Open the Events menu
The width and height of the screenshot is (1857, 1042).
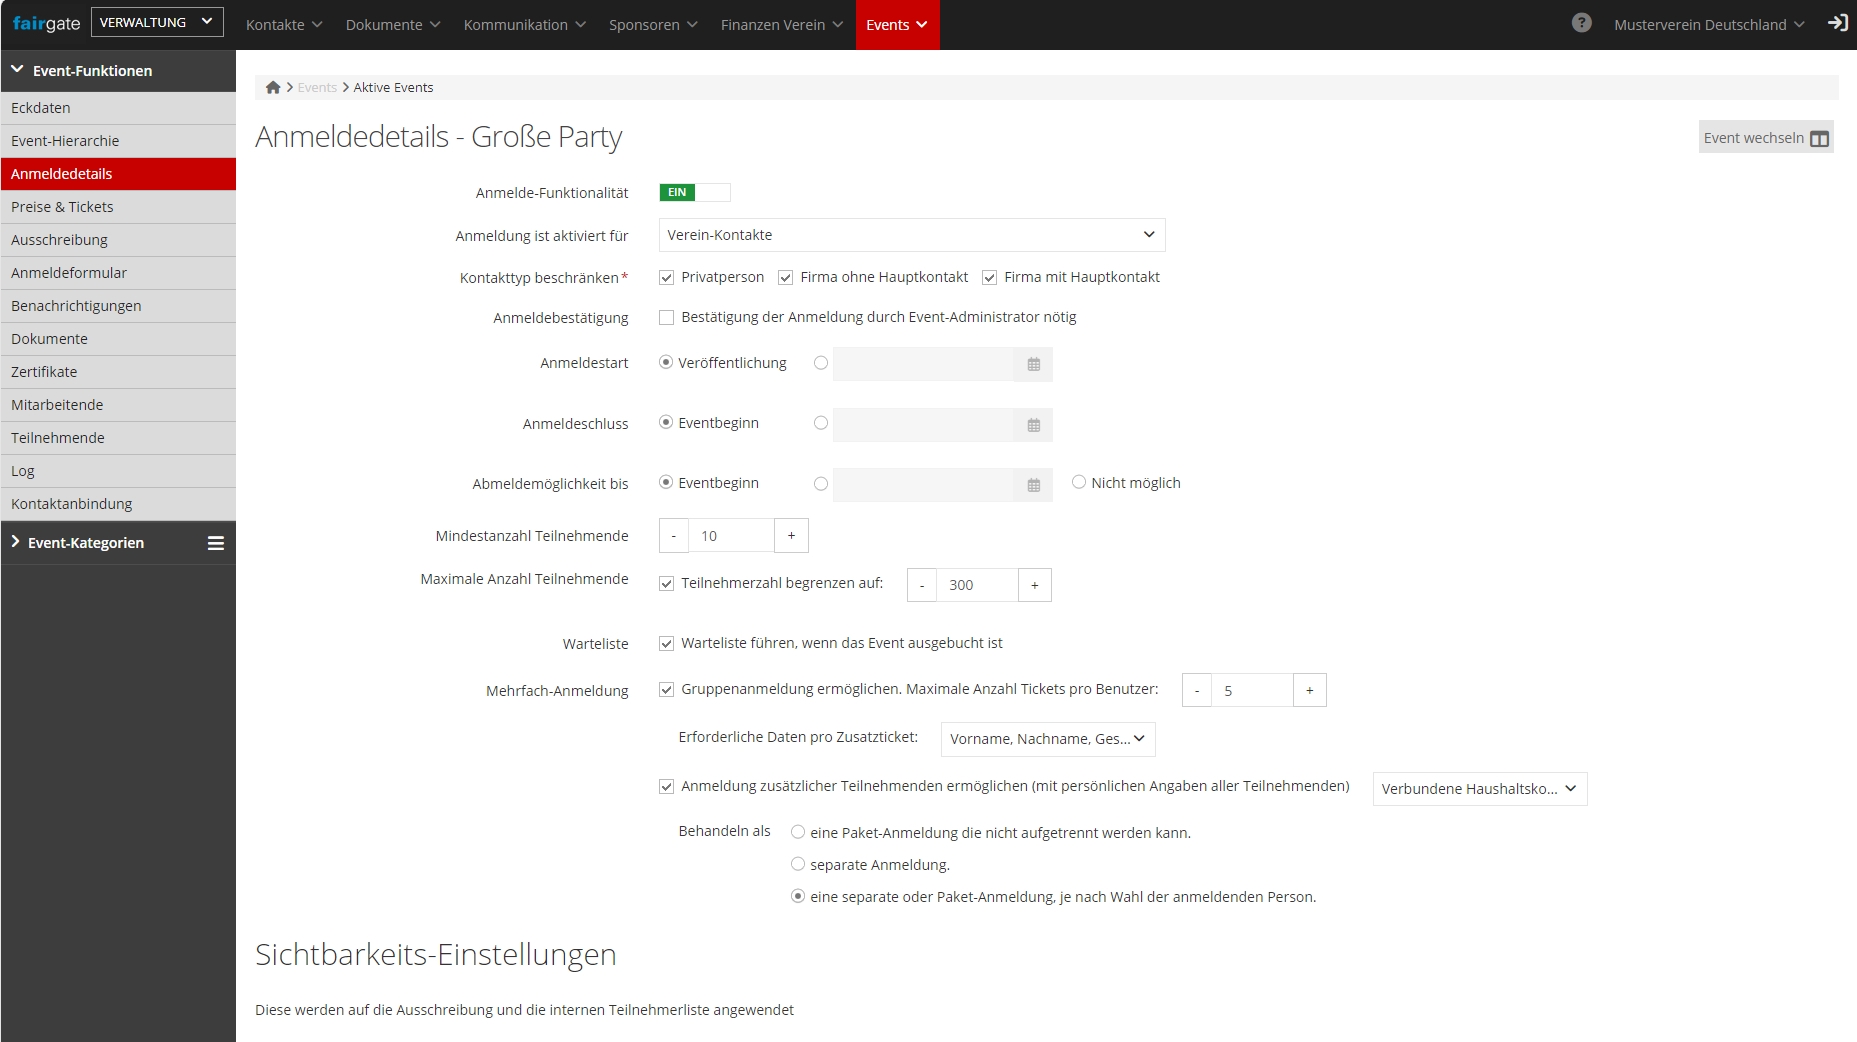coord(897,24)
